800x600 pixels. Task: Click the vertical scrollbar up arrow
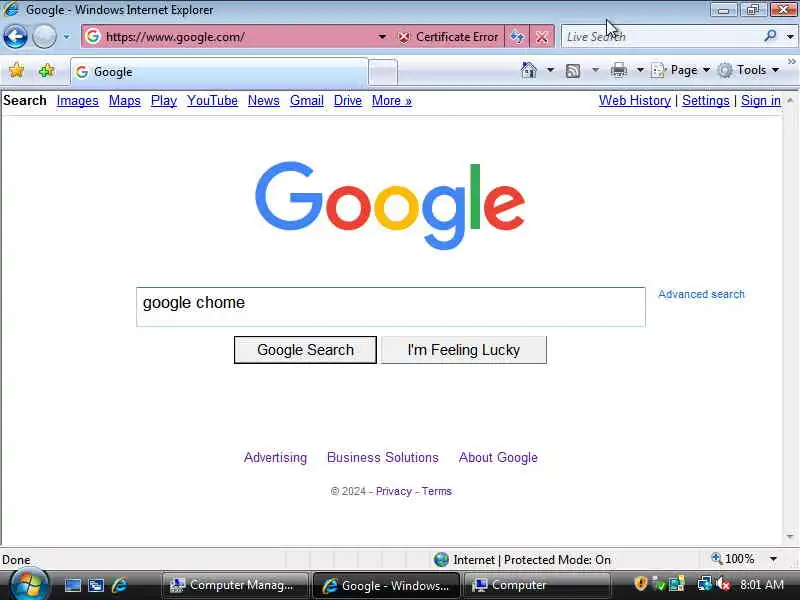790,101
